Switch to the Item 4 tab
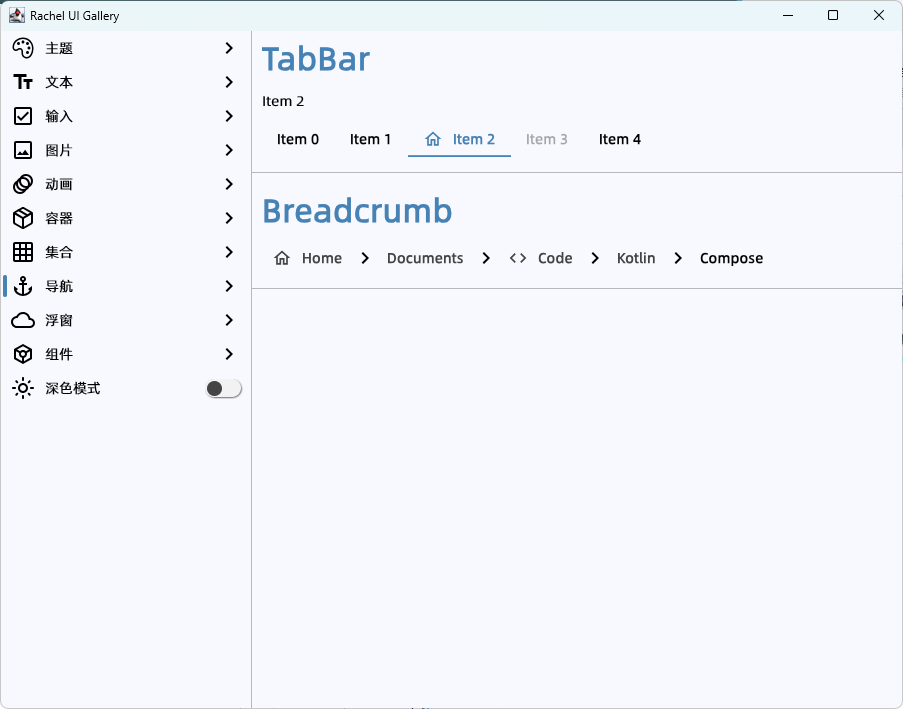Viewport: 903px width, 709px height. [x=620, y=139]
